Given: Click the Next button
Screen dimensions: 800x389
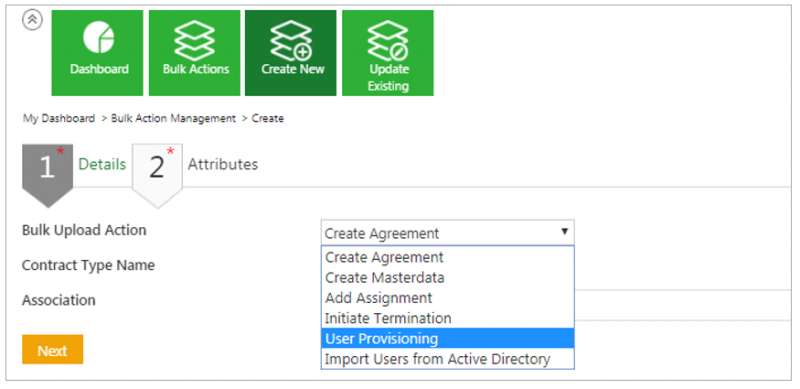Looking at the screenshot, I should tap(53, 350).
